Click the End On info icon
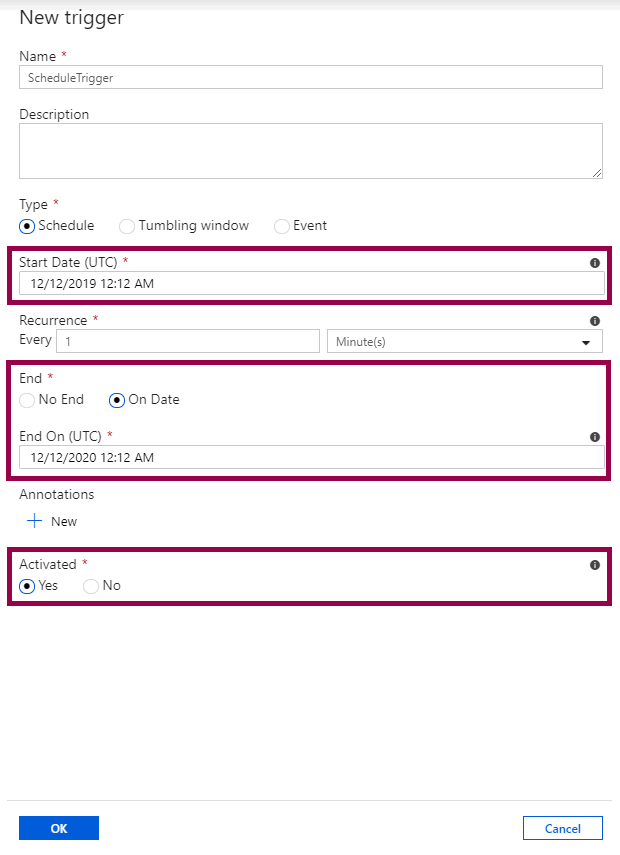 coord(594,436)
